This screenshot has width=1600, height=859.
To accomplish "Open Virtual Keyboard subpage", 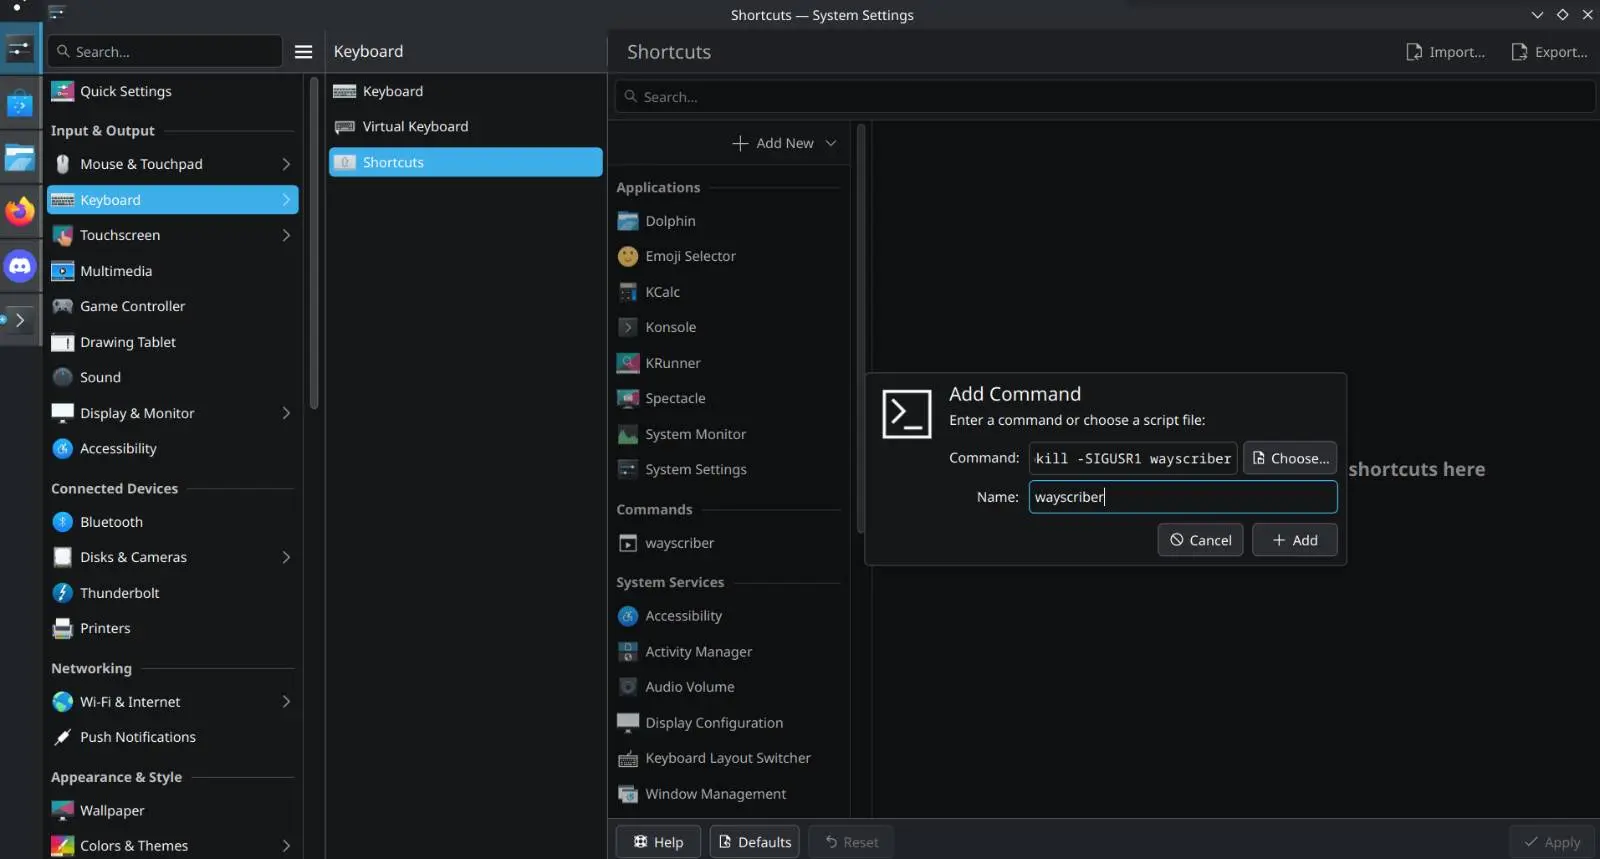I will click(x=466, y=127).
